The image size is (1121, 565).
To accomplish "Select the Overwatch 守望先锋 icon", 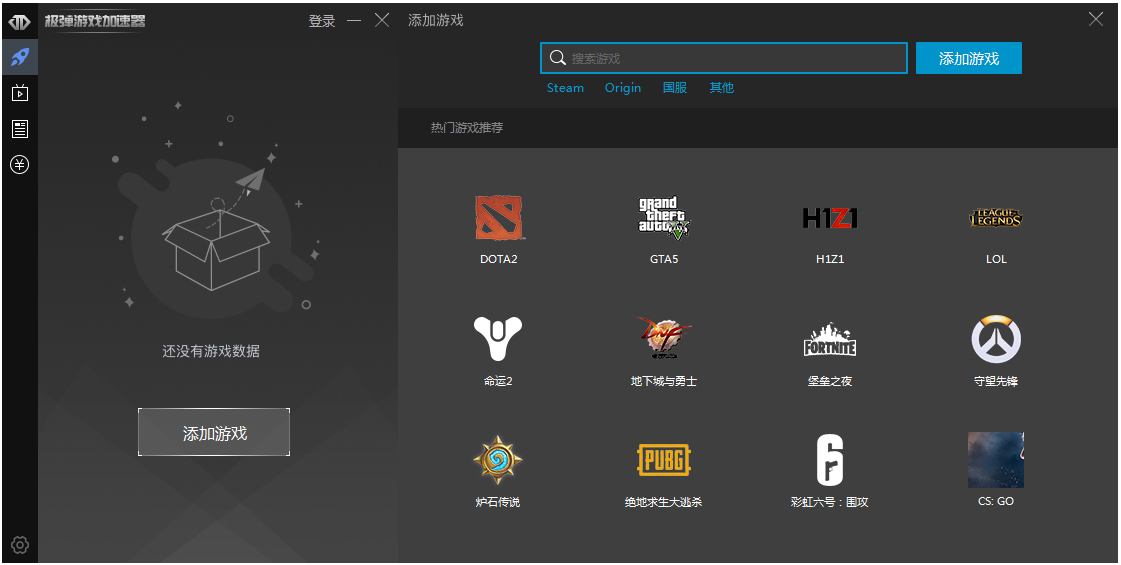I will click(996, 339).
